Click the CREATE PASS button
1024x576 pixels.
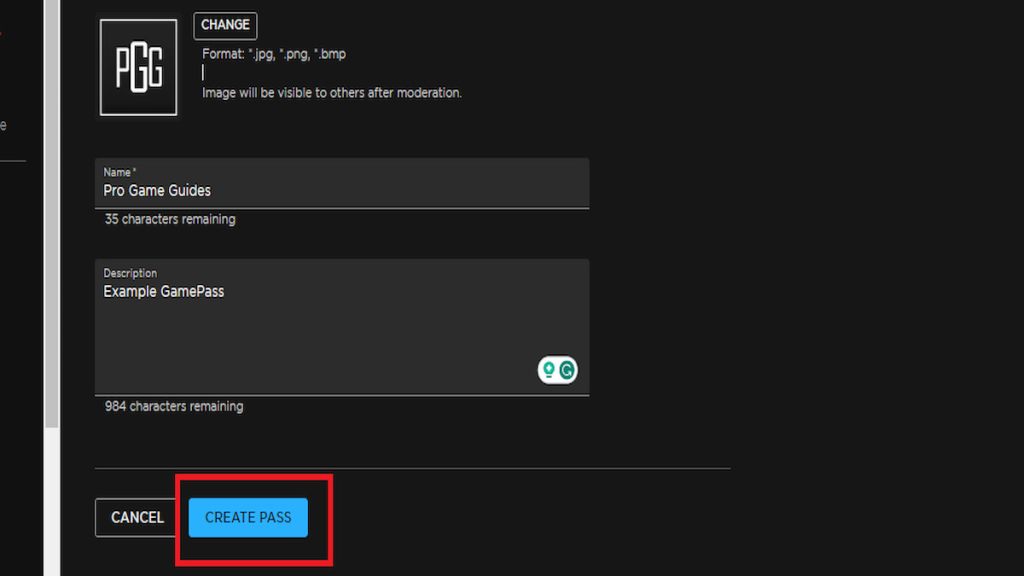(248, 517)
